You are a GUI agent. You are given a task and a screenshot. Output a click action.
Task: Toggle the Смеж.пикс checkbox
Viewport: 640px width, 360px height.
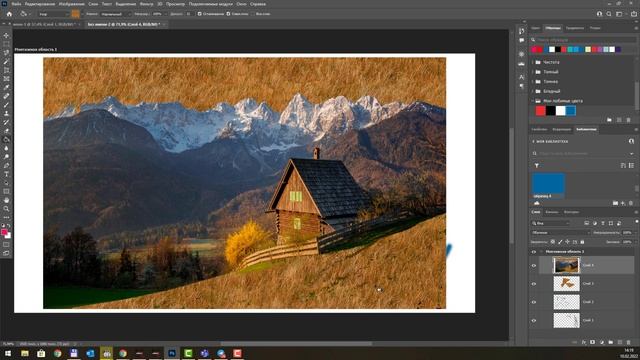point(228,14)
